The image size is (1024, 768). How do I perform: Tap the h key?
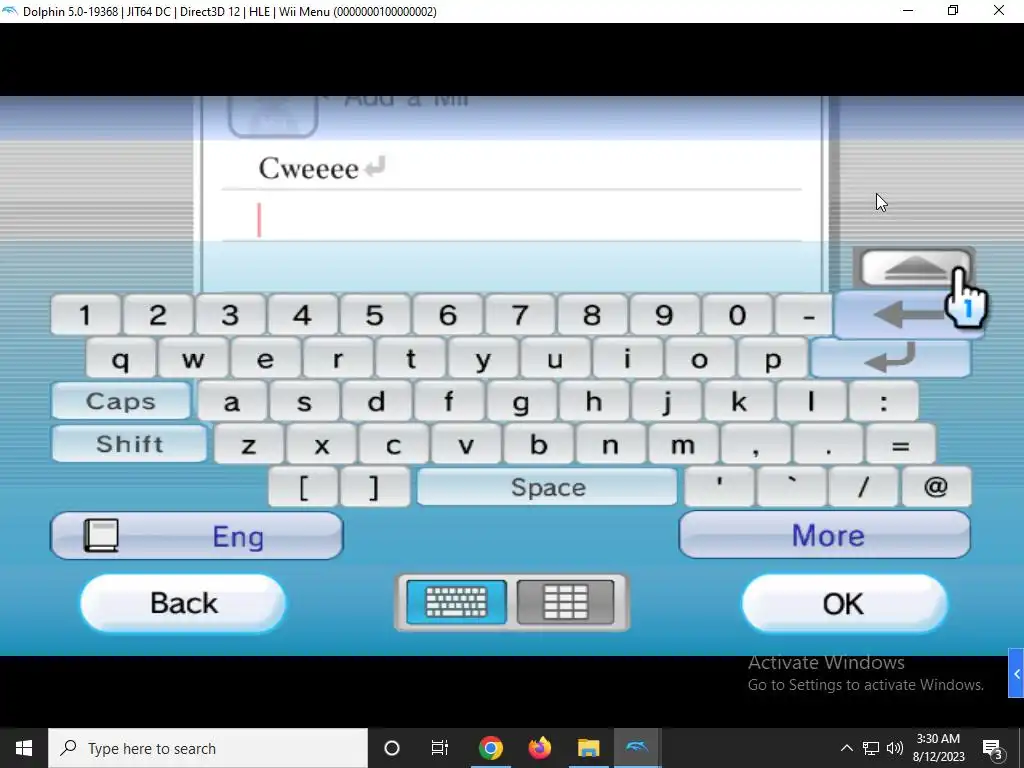594,402
